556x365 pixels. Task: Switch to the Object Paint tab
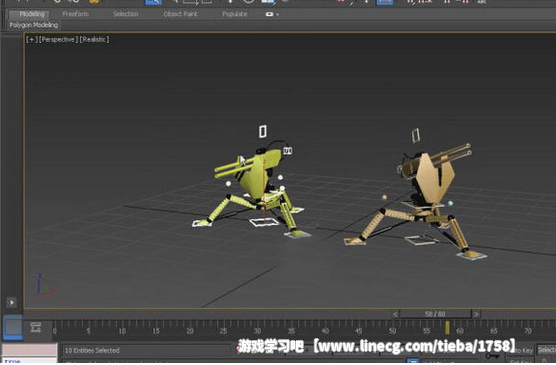(180, 14)
